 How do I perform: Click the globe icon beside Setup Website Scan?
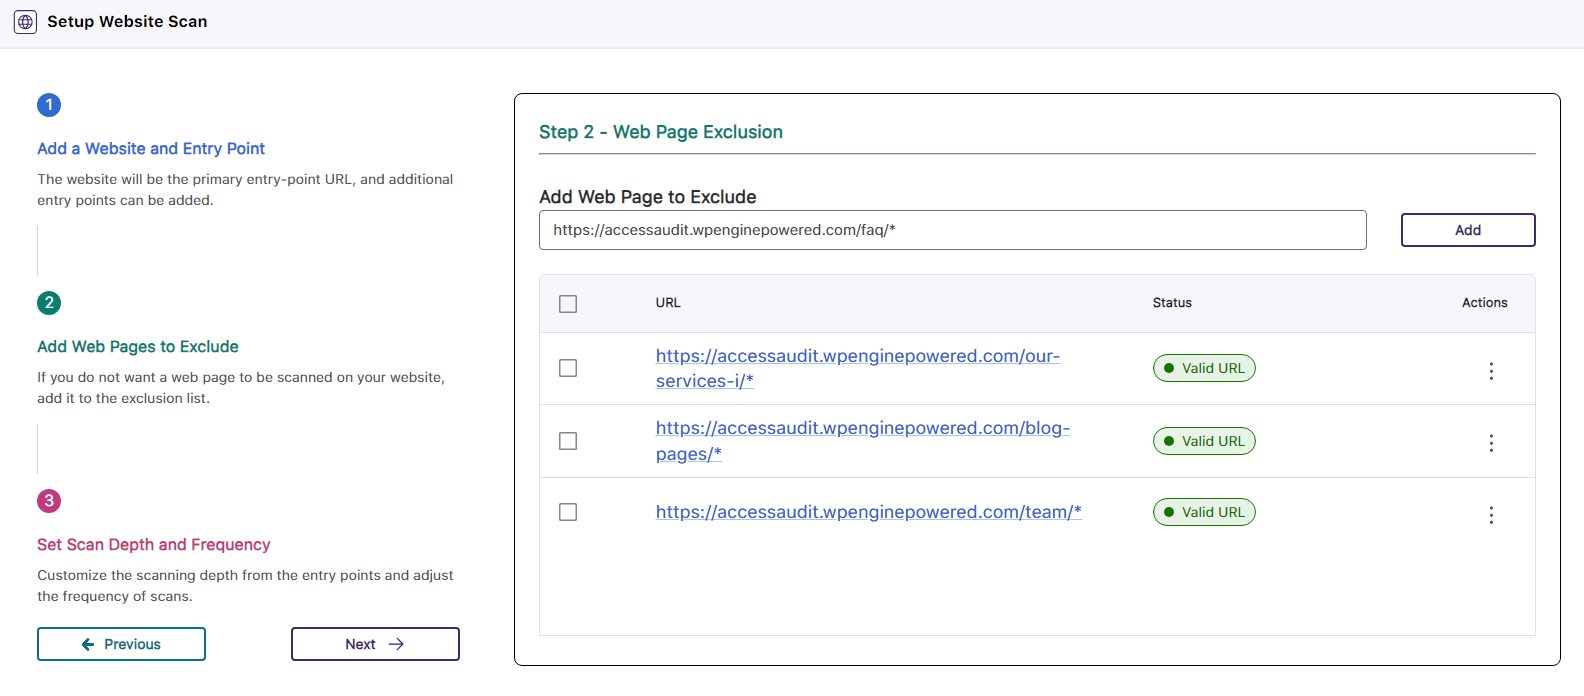[x=25, y=22]
